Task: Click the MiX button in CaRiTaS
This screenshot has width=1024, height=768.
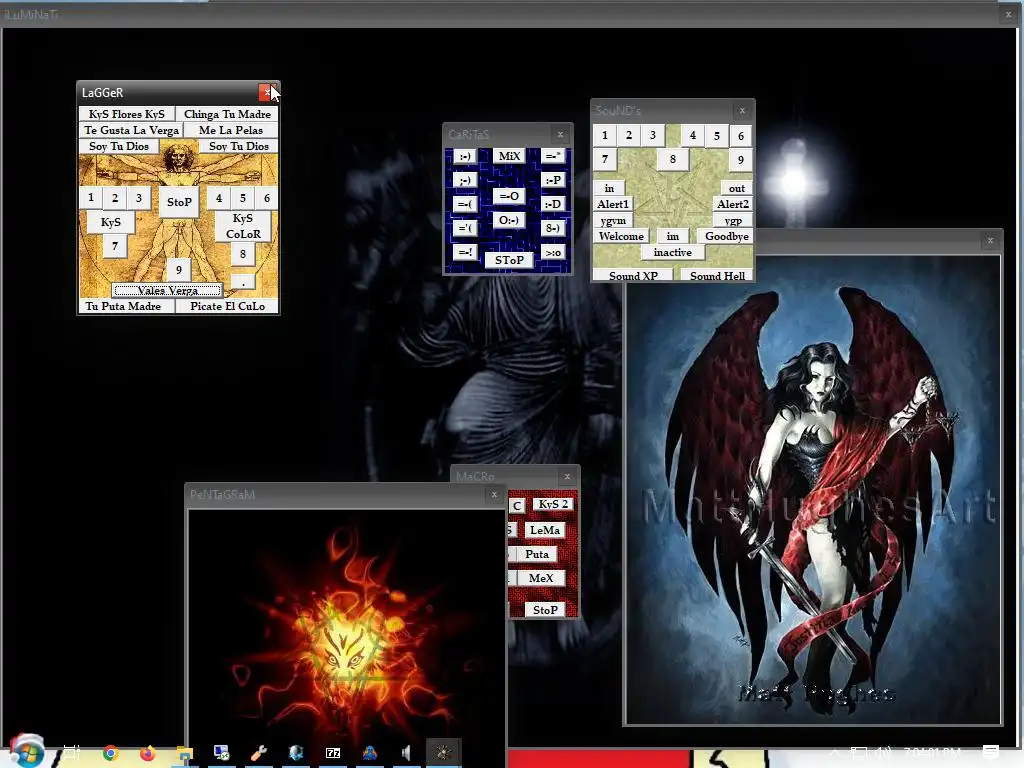Action: 509,156
